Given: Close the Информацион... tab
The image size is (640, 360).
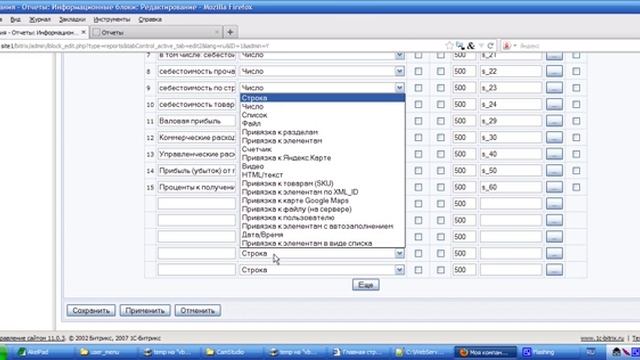Looking at the screenshot, I should (x=84, y=32).
